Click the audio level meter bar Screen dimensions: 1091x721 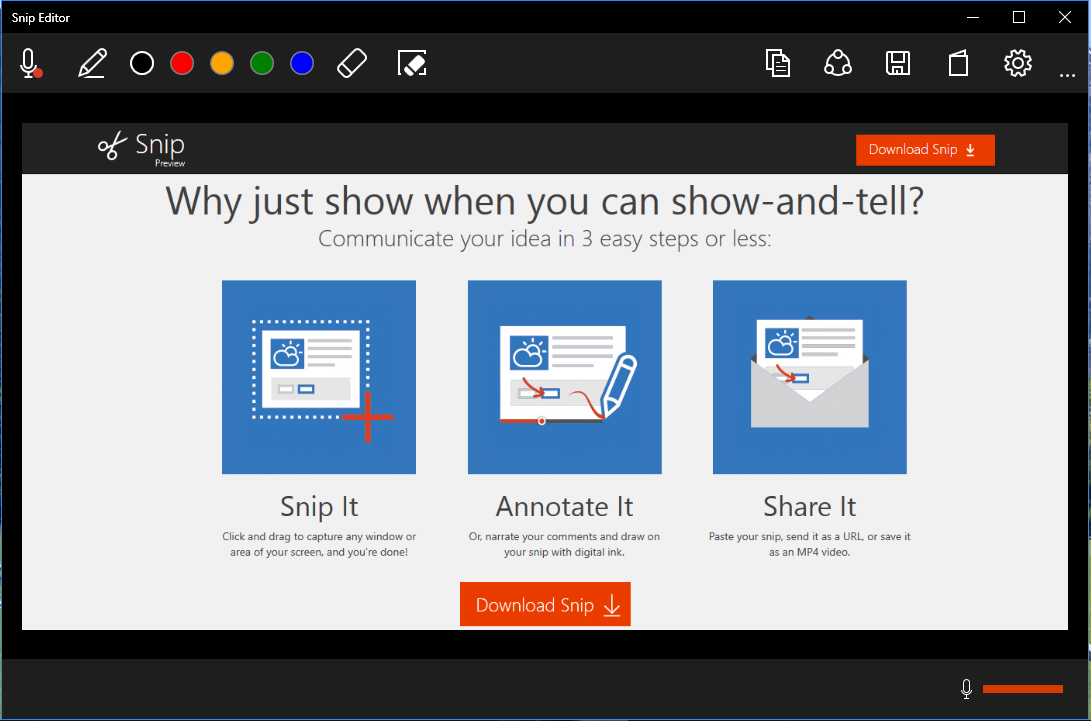(1022, 688)
